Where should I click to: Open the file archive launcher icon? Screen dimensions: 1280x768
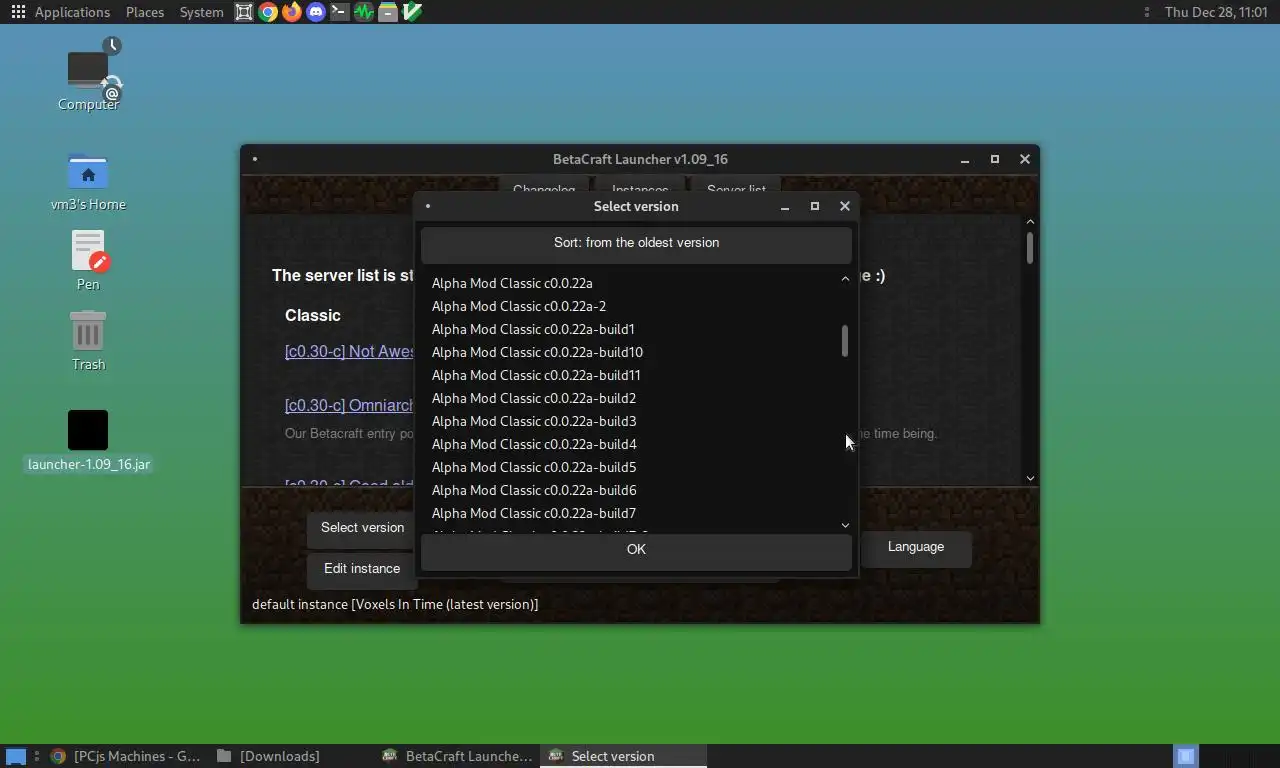tap(388, 12)
